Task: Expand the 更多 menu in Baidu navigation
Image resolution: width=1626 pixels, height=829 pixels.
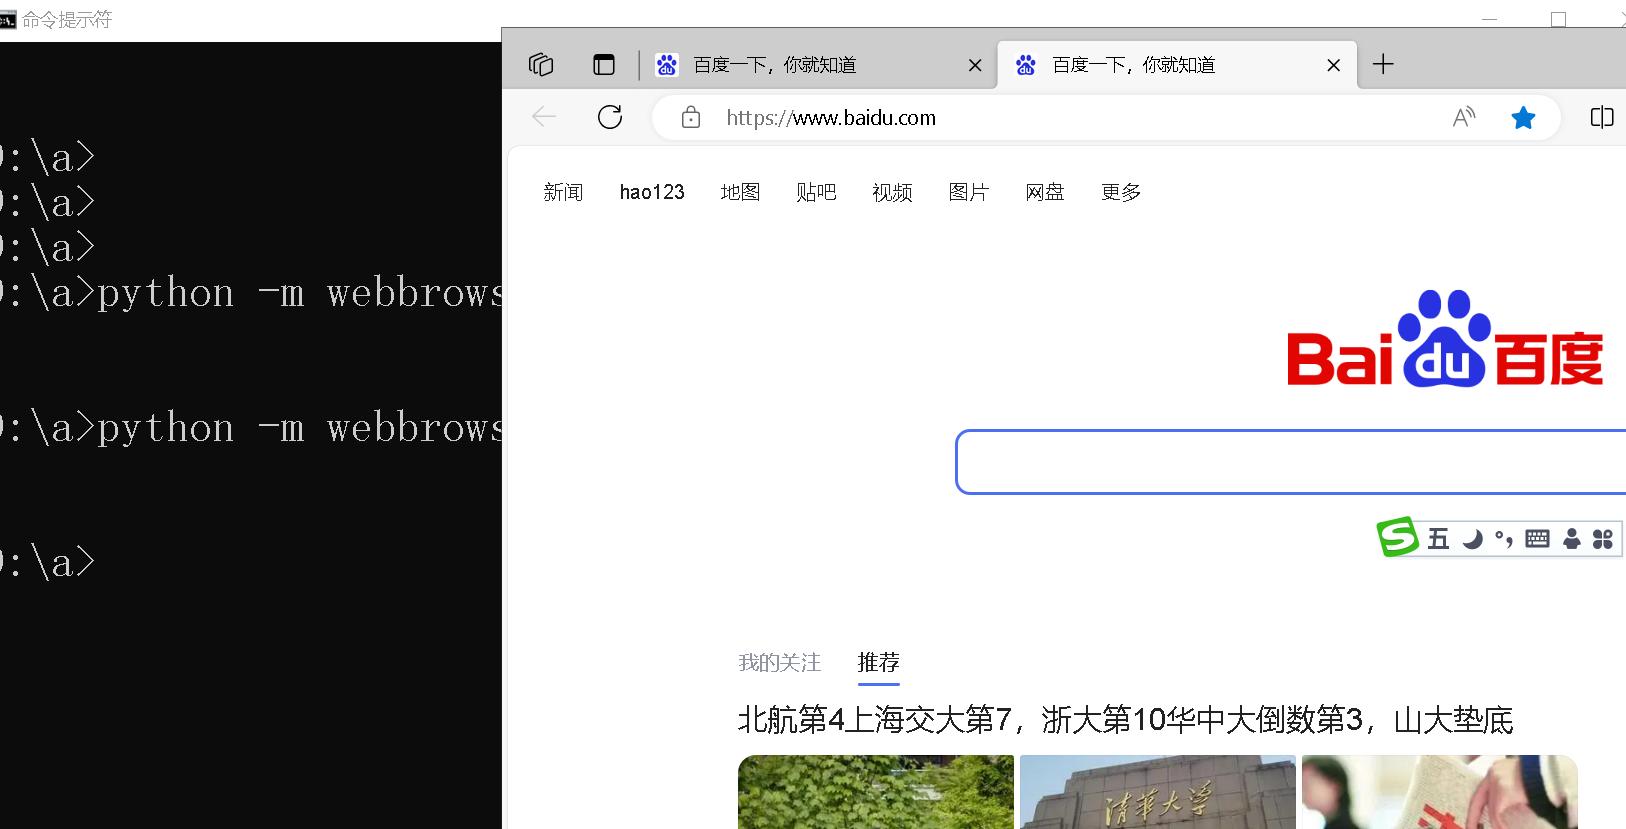Action: [x=1121, y=192]
